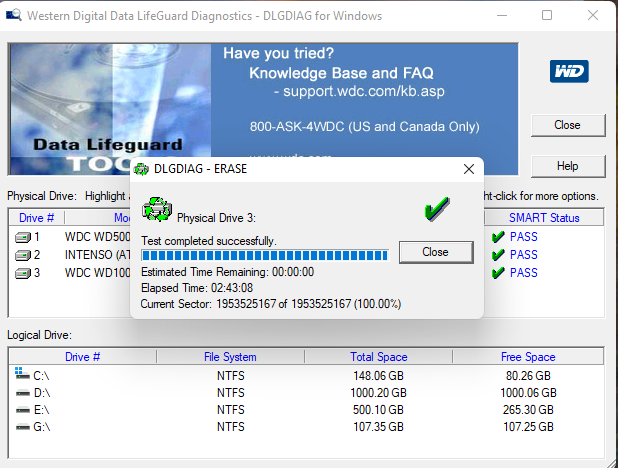Select the WDC WD500 drive row text
The width and height of the screenshot is (618, 468).
pyautogui.click(x=97, y=237)
